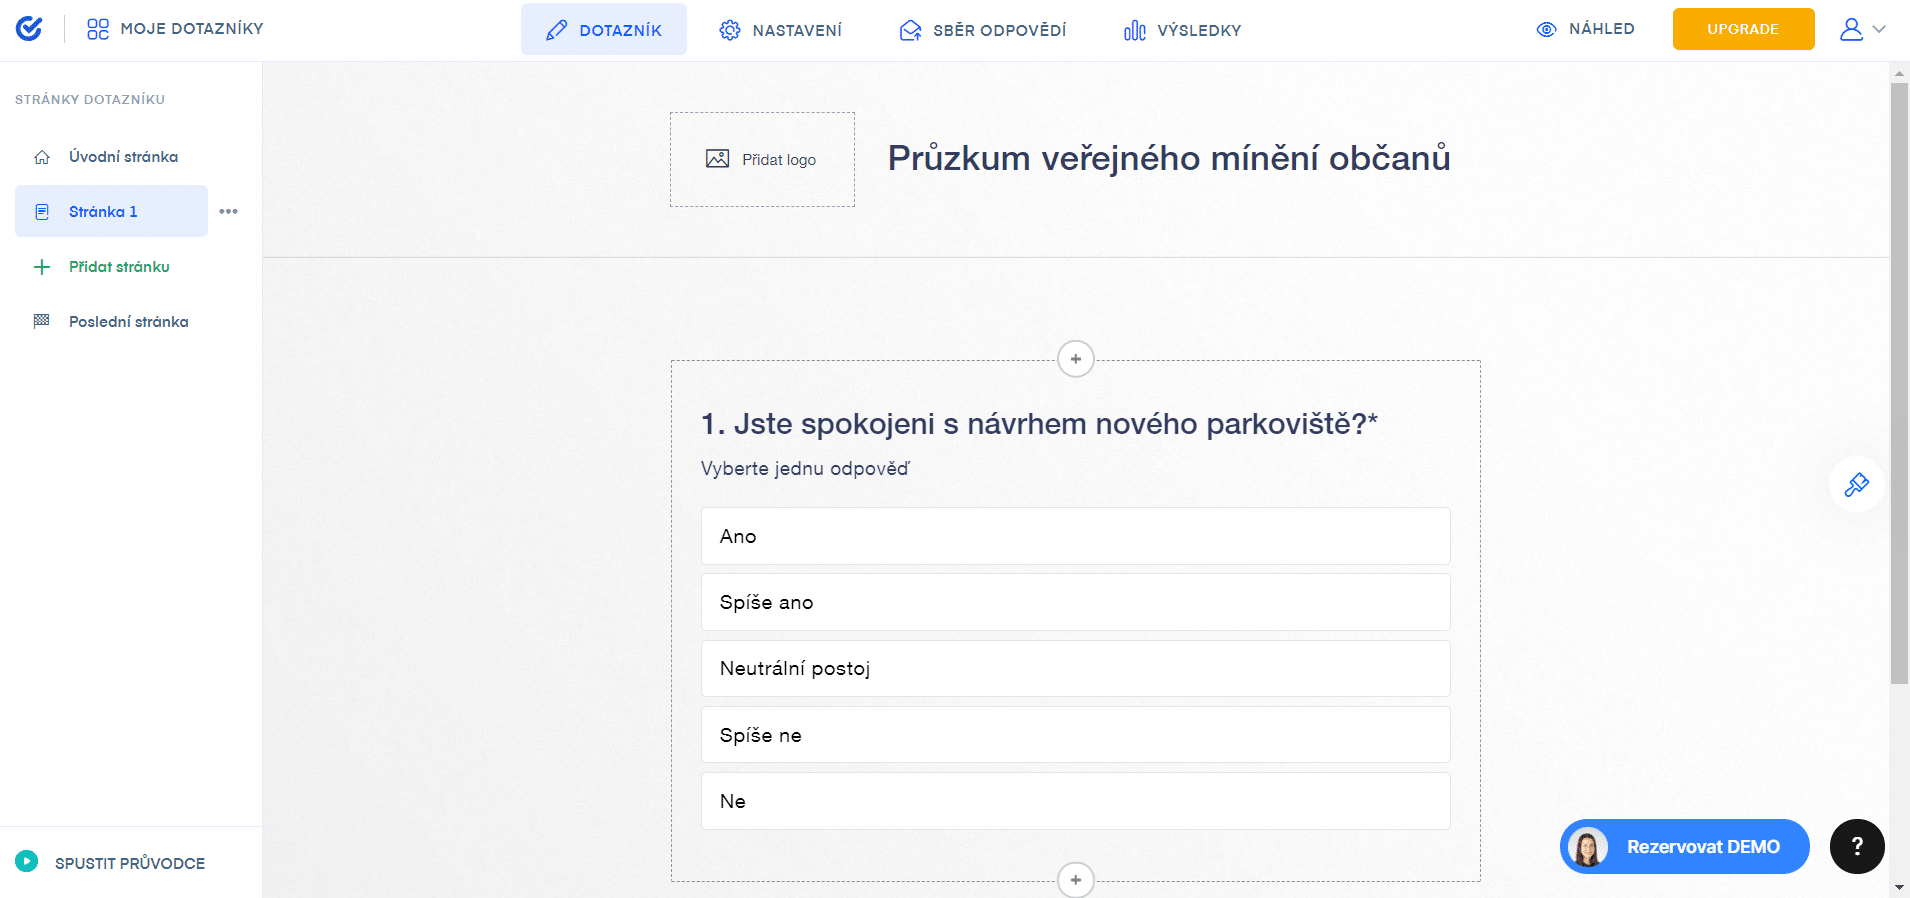Screen dimensions: 1910x898
Task: Click the Přidat logo placeholder box
Action: coord(762,160)
